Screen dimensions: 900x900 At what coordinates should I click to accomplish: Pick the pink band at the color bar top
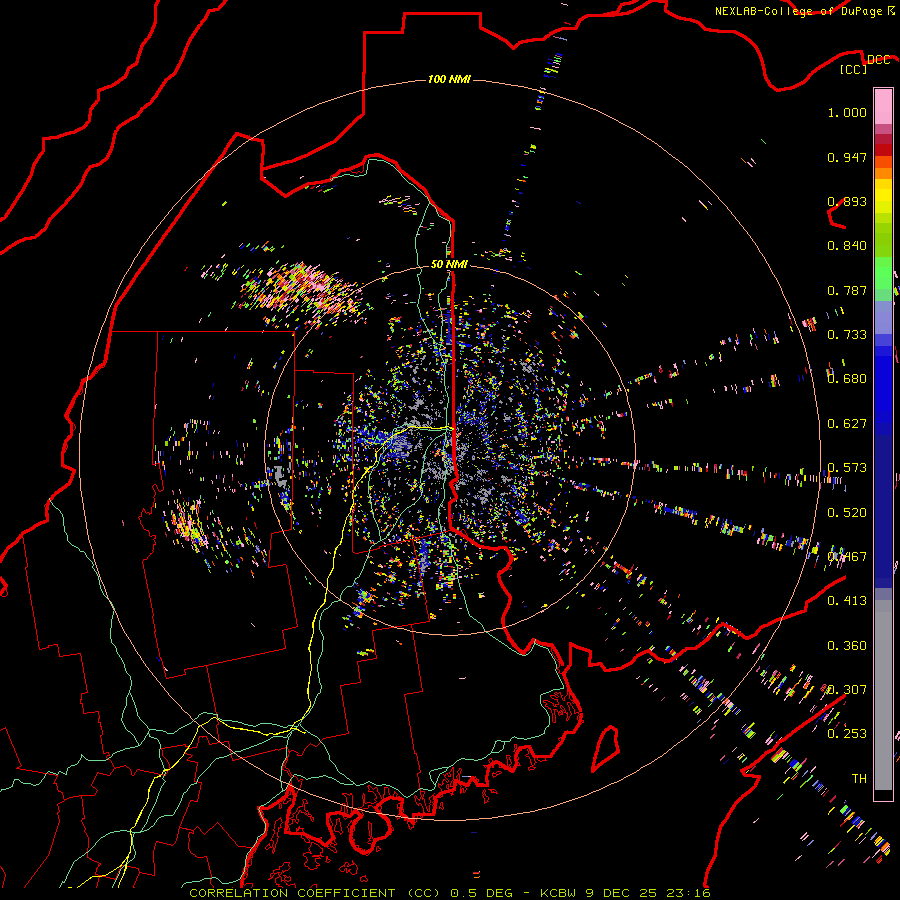click(x=883, y=106)
